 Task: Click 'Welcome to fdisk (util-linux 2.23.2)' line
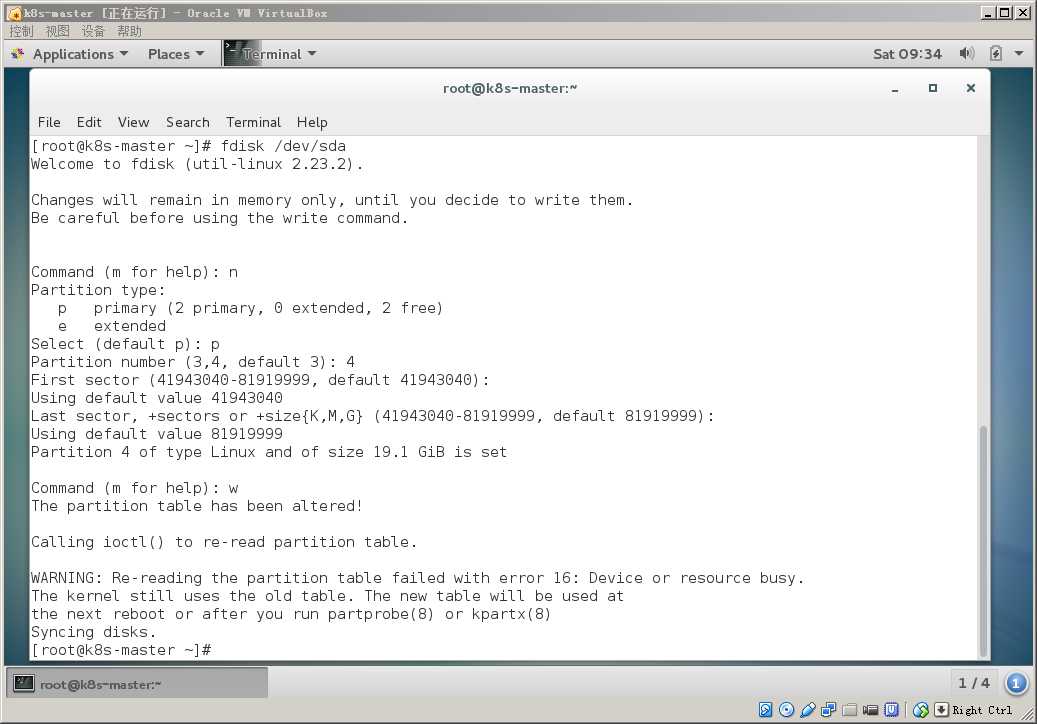(x=197, y=164)
